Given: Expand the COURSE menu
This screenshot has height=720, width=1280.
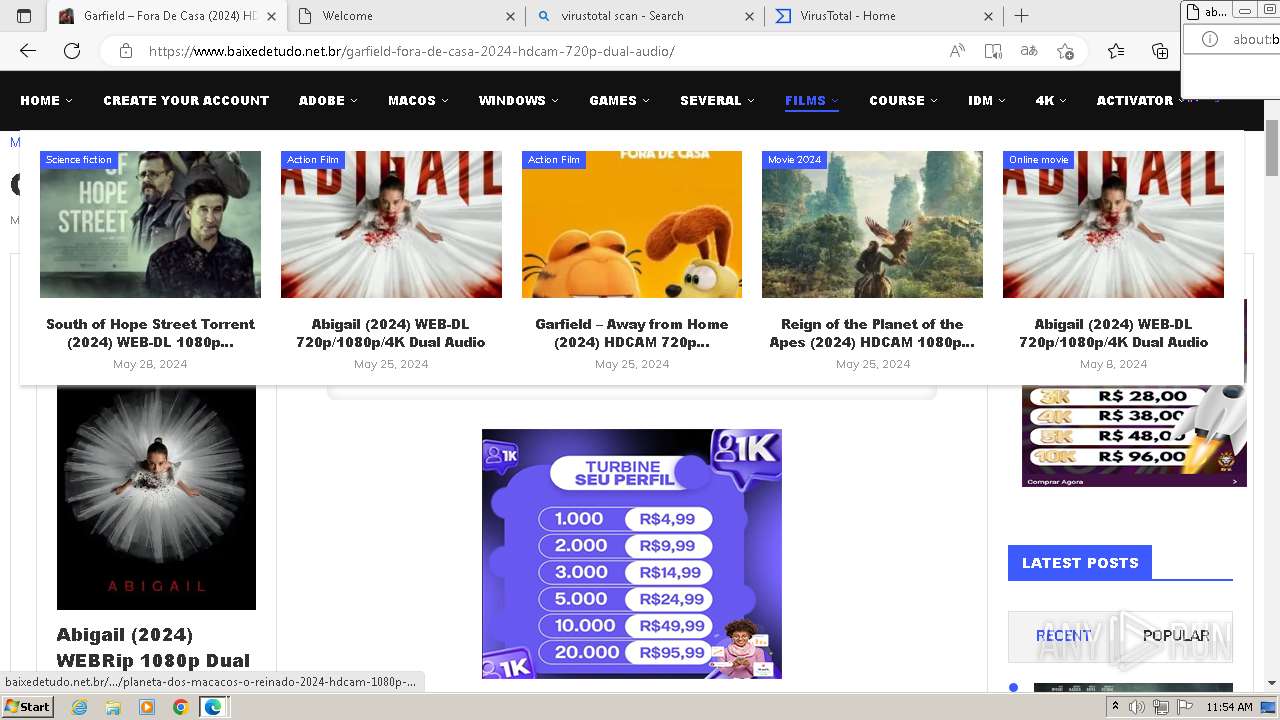Looking at the screenshot, I should coord(903,100).
